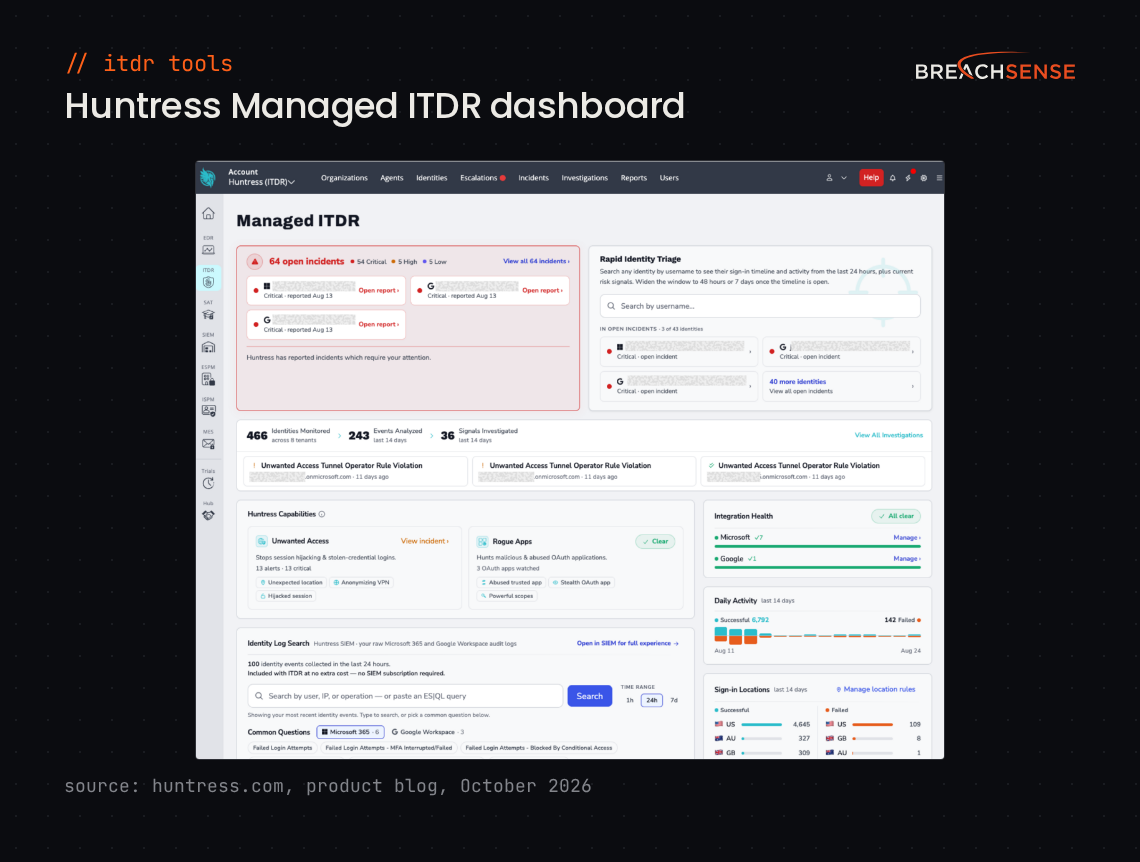Toggle the Microsoft 365 common questions filter

point(350,732)
